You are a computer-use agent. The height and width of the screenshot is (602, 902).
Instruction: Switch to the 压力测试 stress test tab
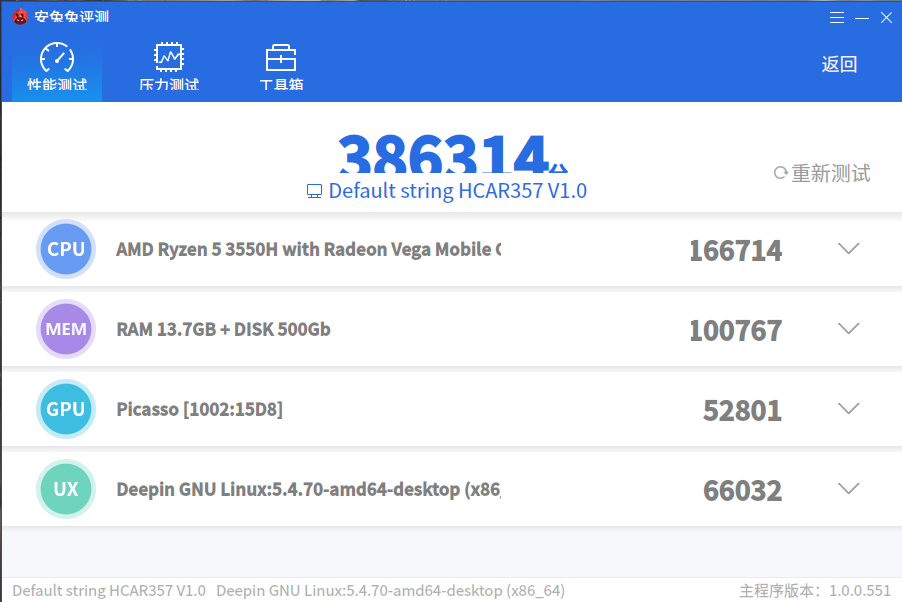point(169,66)
